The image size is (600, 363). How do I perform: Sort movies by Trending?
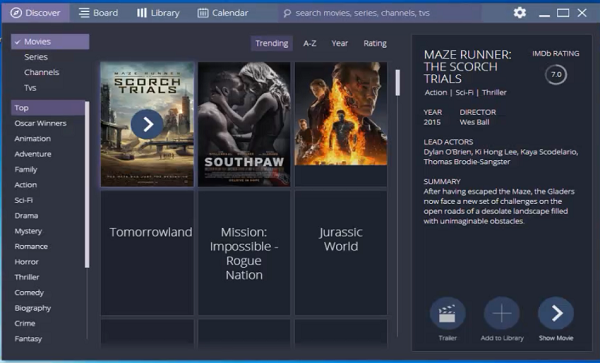coord(272,43)
